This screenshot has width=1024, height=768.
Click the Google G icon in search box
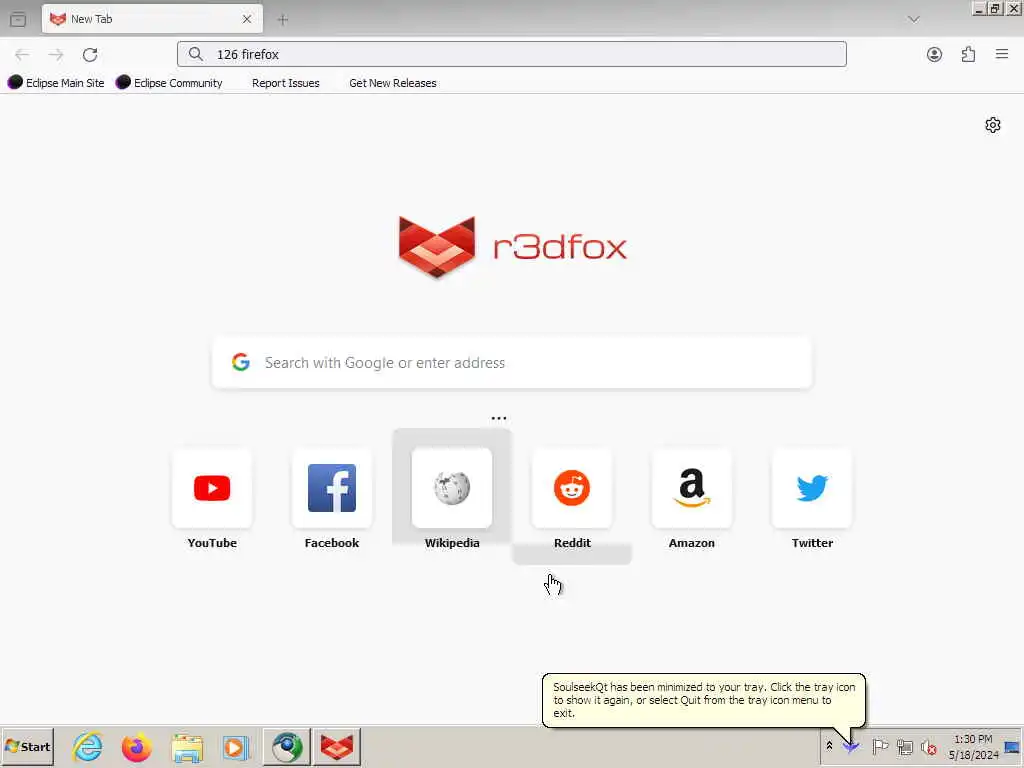coord(241,362)
